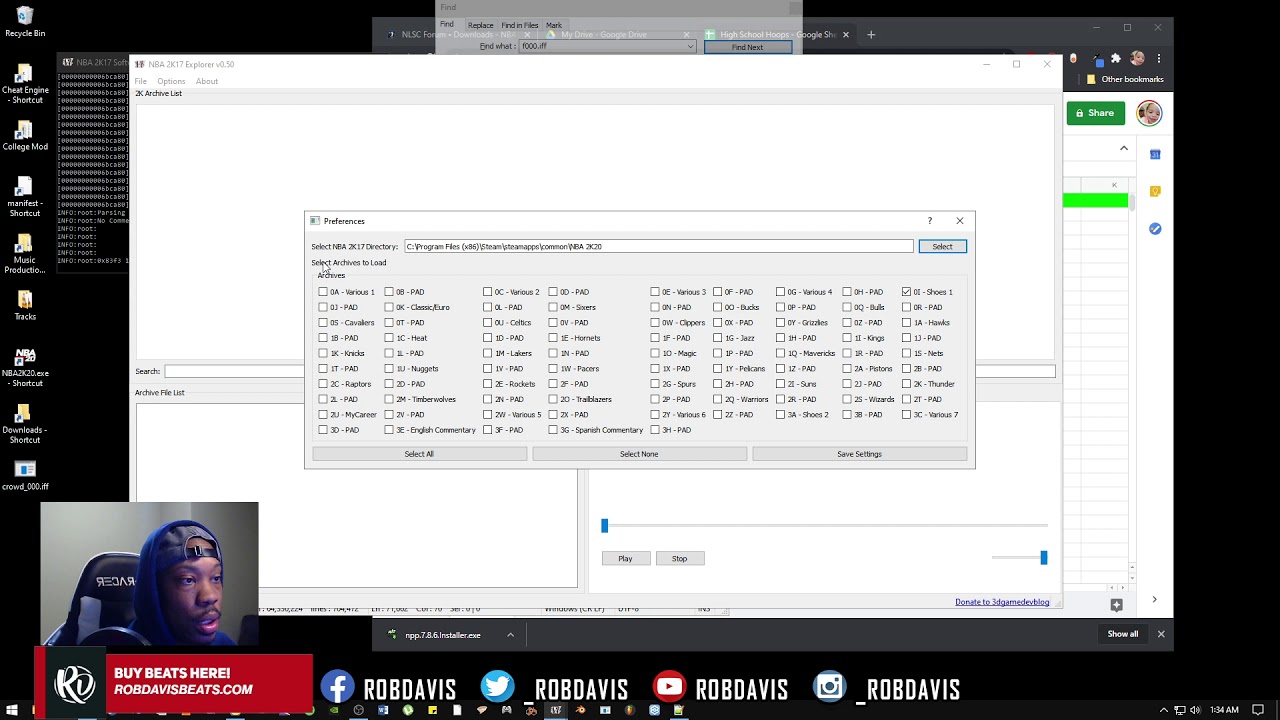The image size is (1280, 720).
Task: Click Chrome profile avatar in toolbar
Action: coord(1137,58)
